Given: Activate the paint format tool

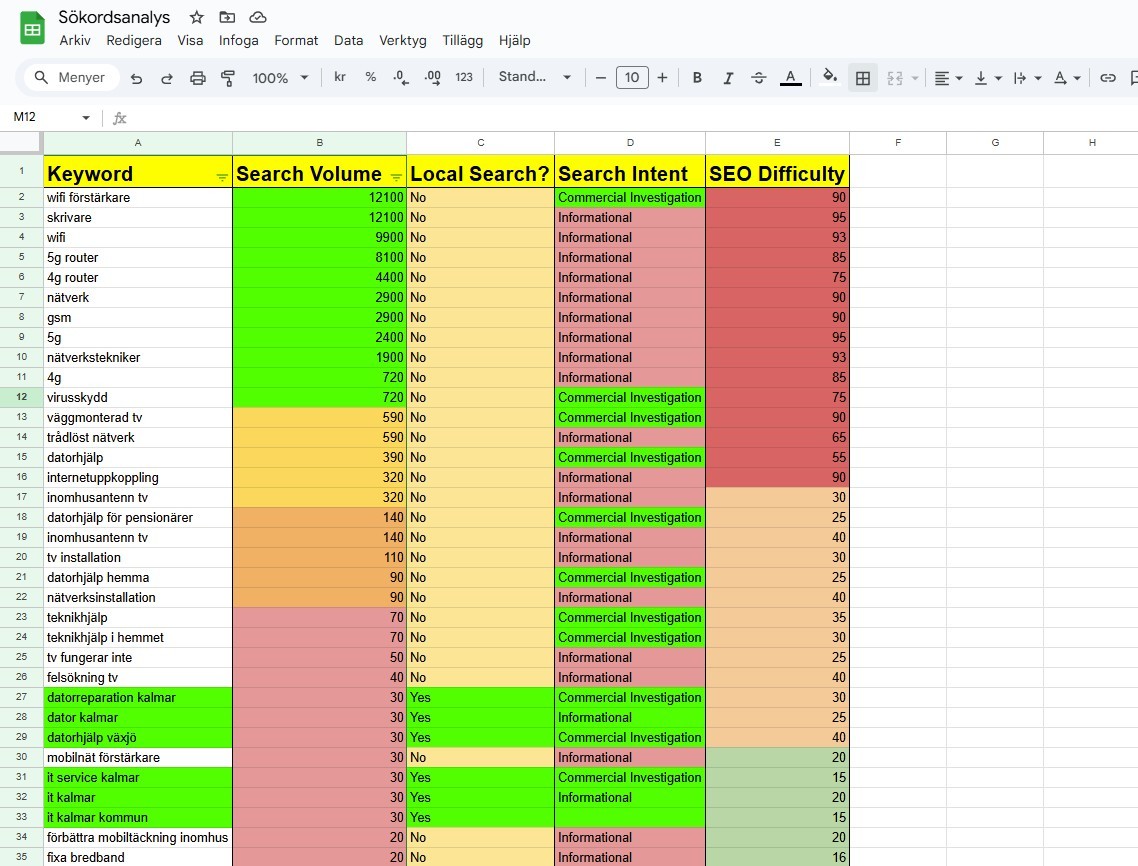Looking at the screenshot, I should [x=228, y=78].
